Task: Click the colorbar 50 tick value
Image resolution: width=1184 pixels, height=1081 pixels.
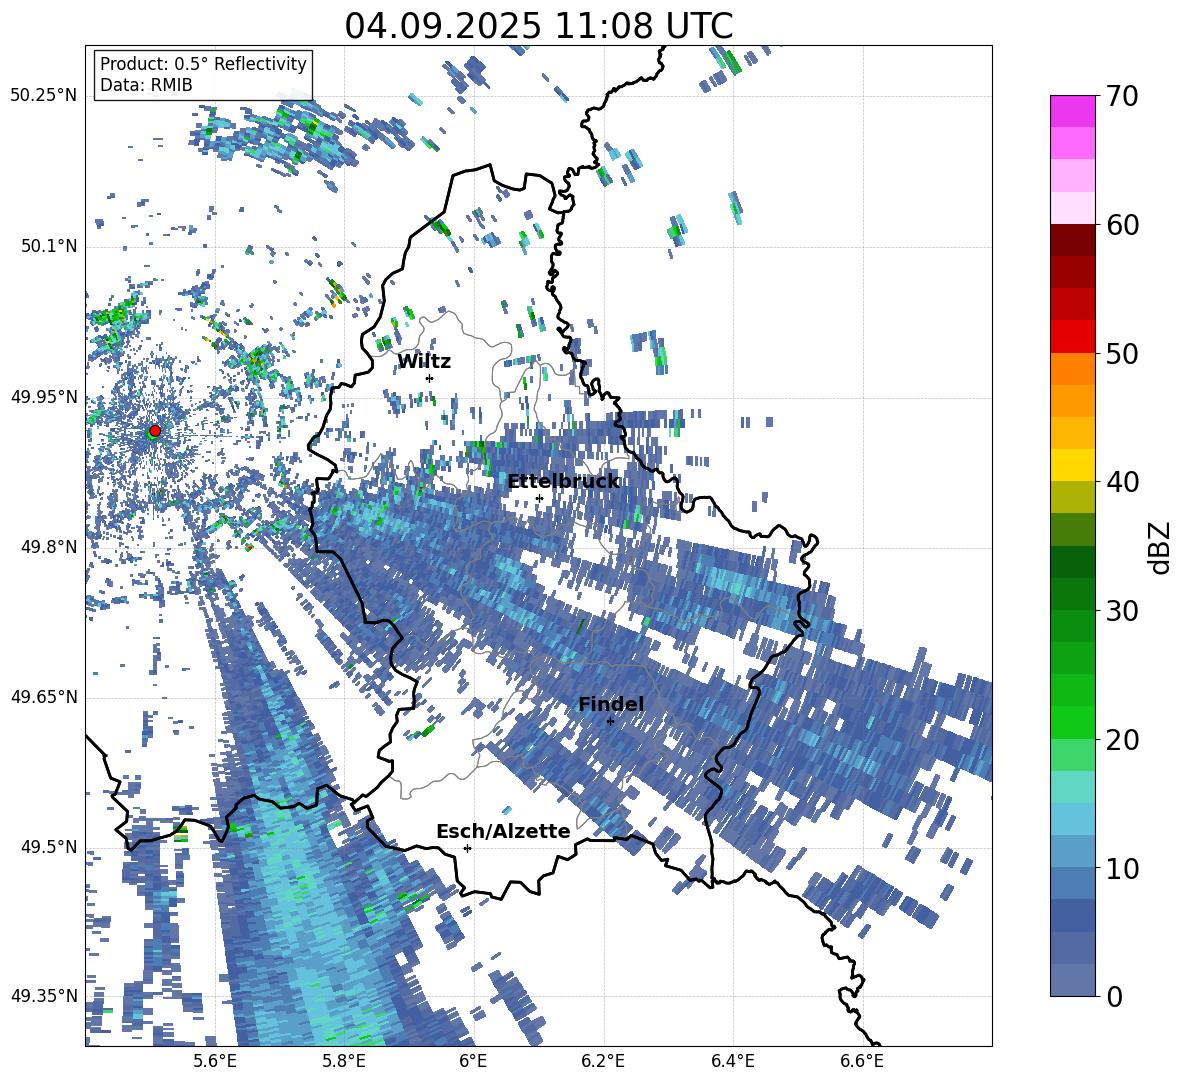Action: 1123,353
